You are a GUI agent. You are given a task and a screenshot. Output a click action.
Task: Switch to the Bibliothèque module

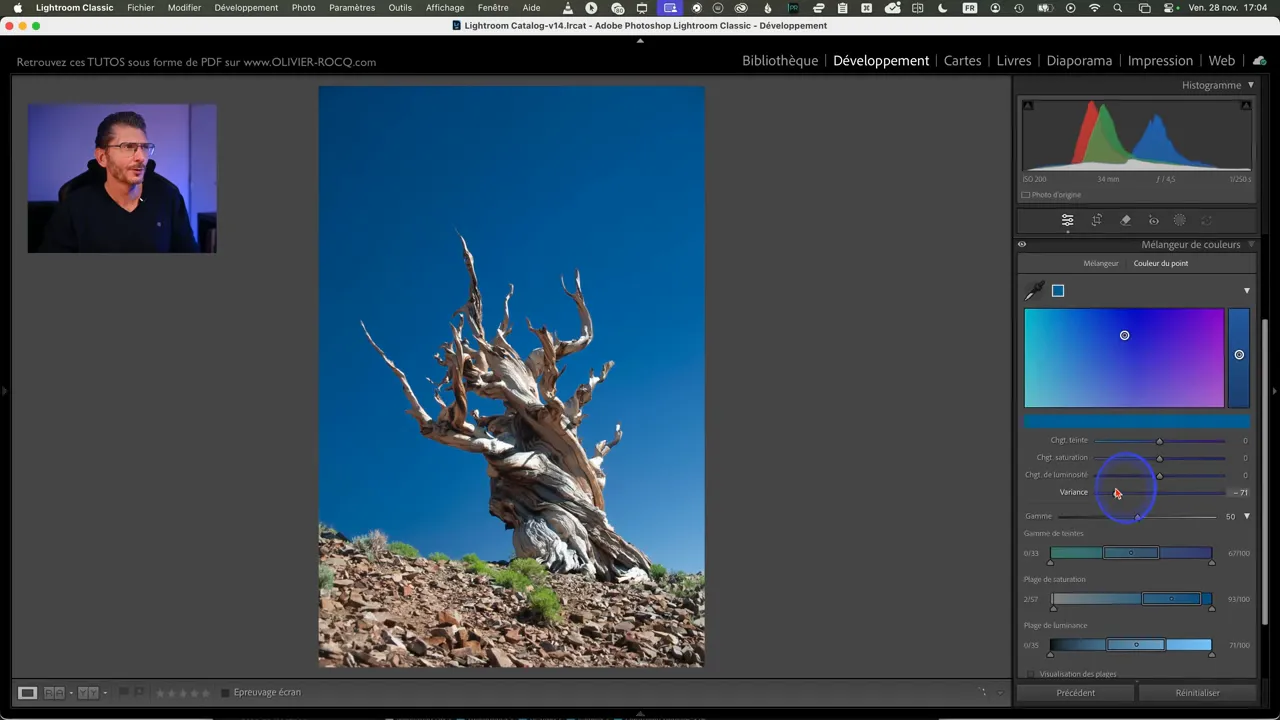(779, 61)
